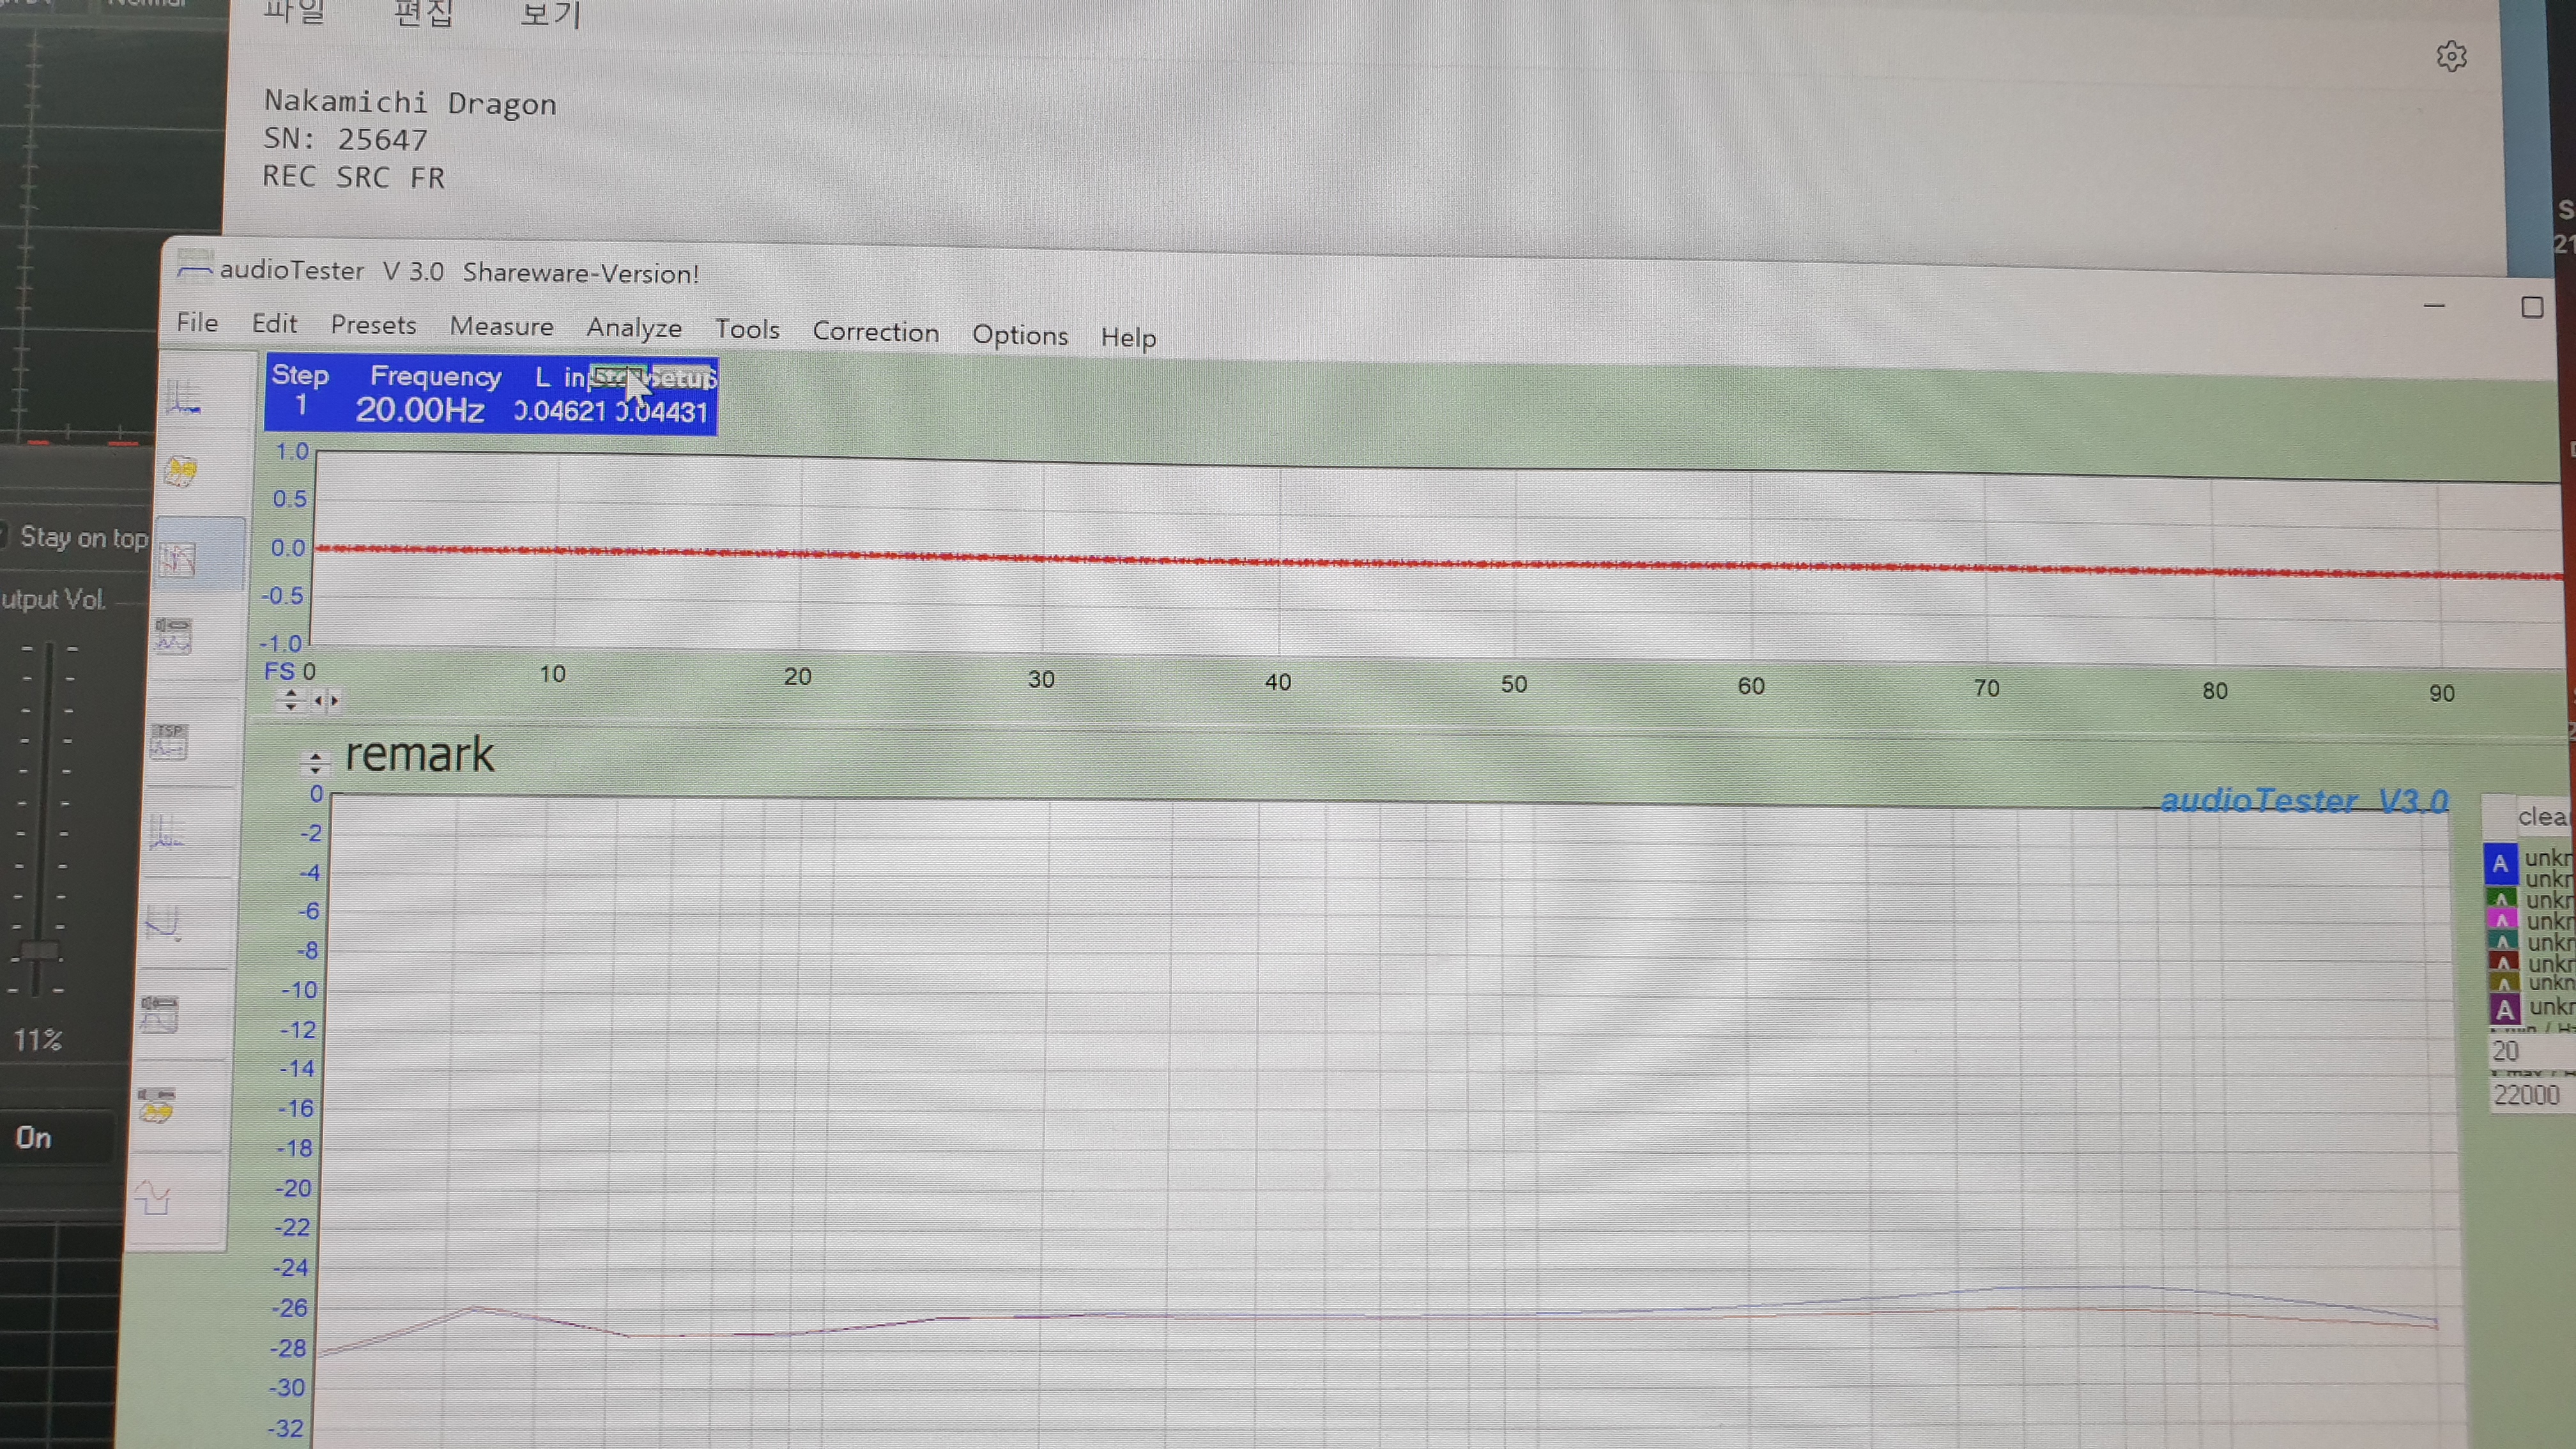Click the speaker impedance measurement icon below the sweep icon

click(x=173, y=636)
